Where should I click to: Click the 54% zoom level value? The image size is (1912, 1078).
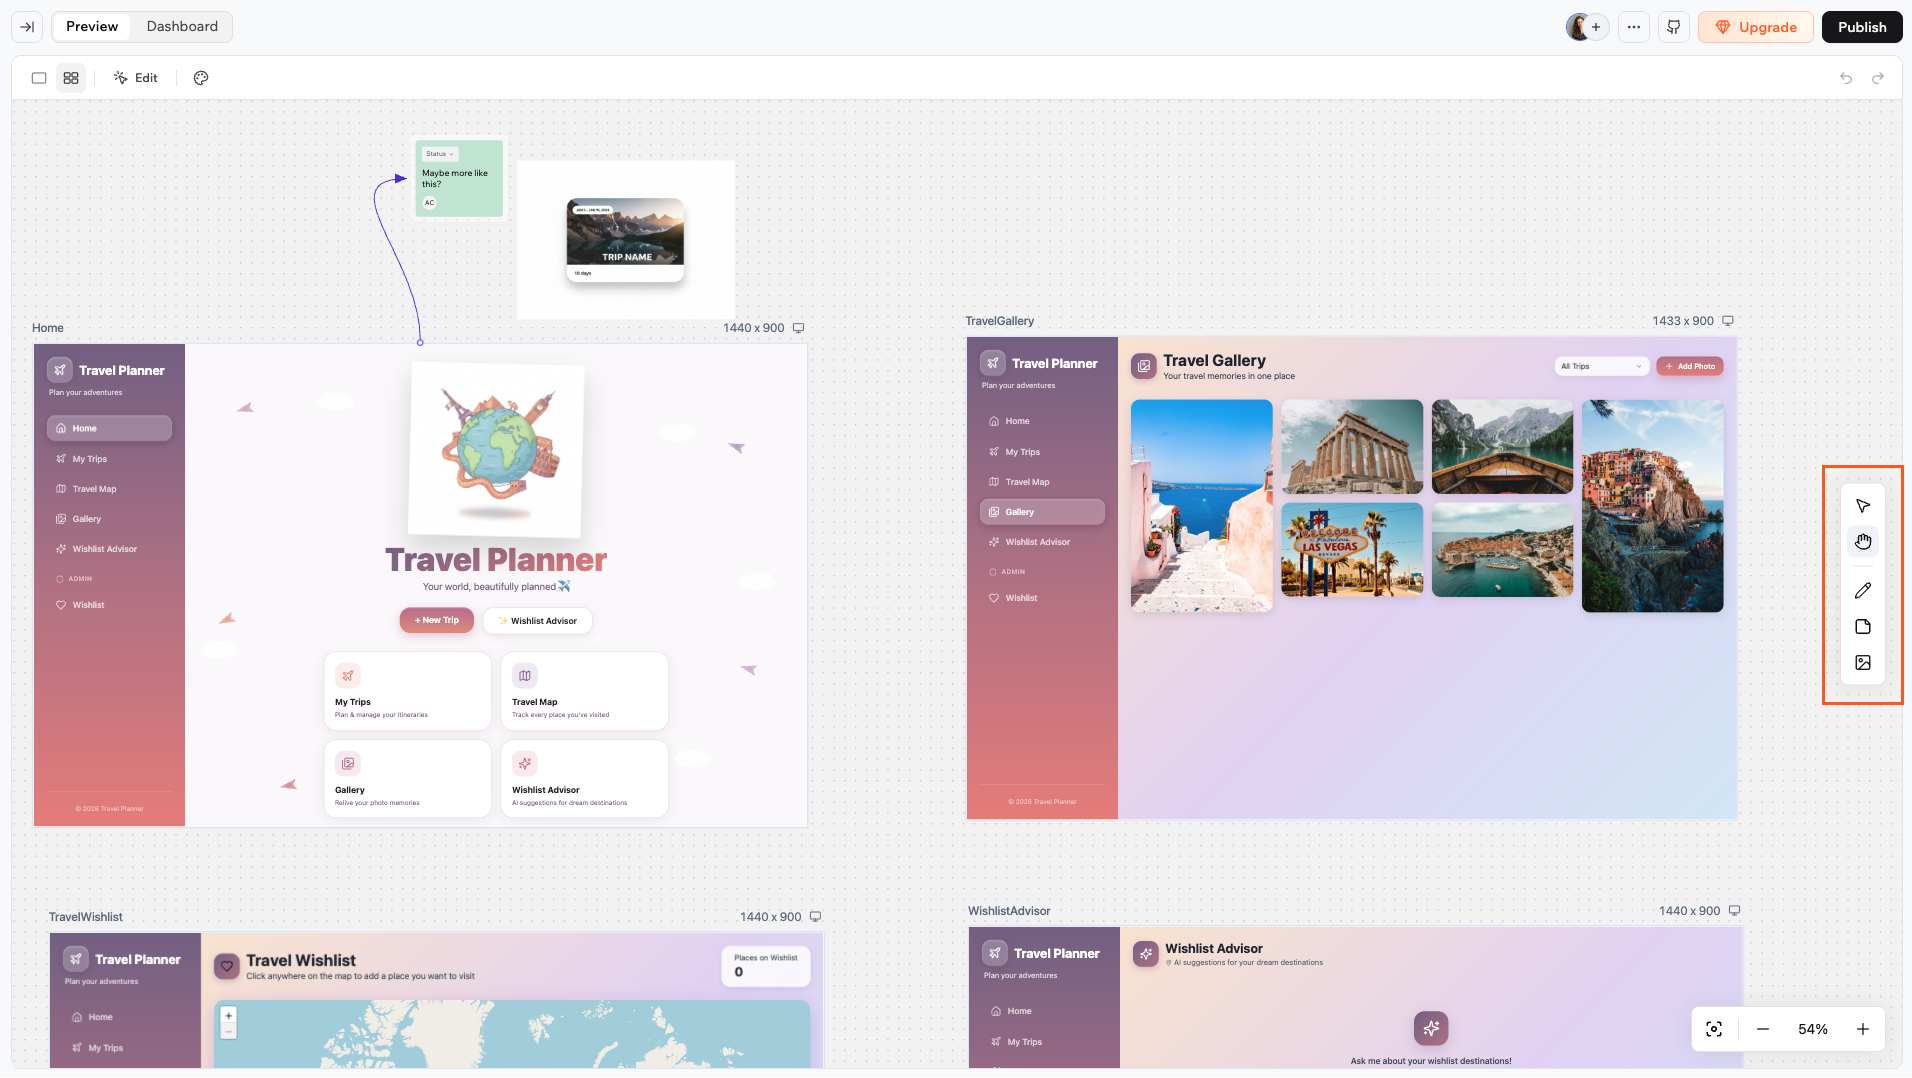click(x=1813, y=1029)
